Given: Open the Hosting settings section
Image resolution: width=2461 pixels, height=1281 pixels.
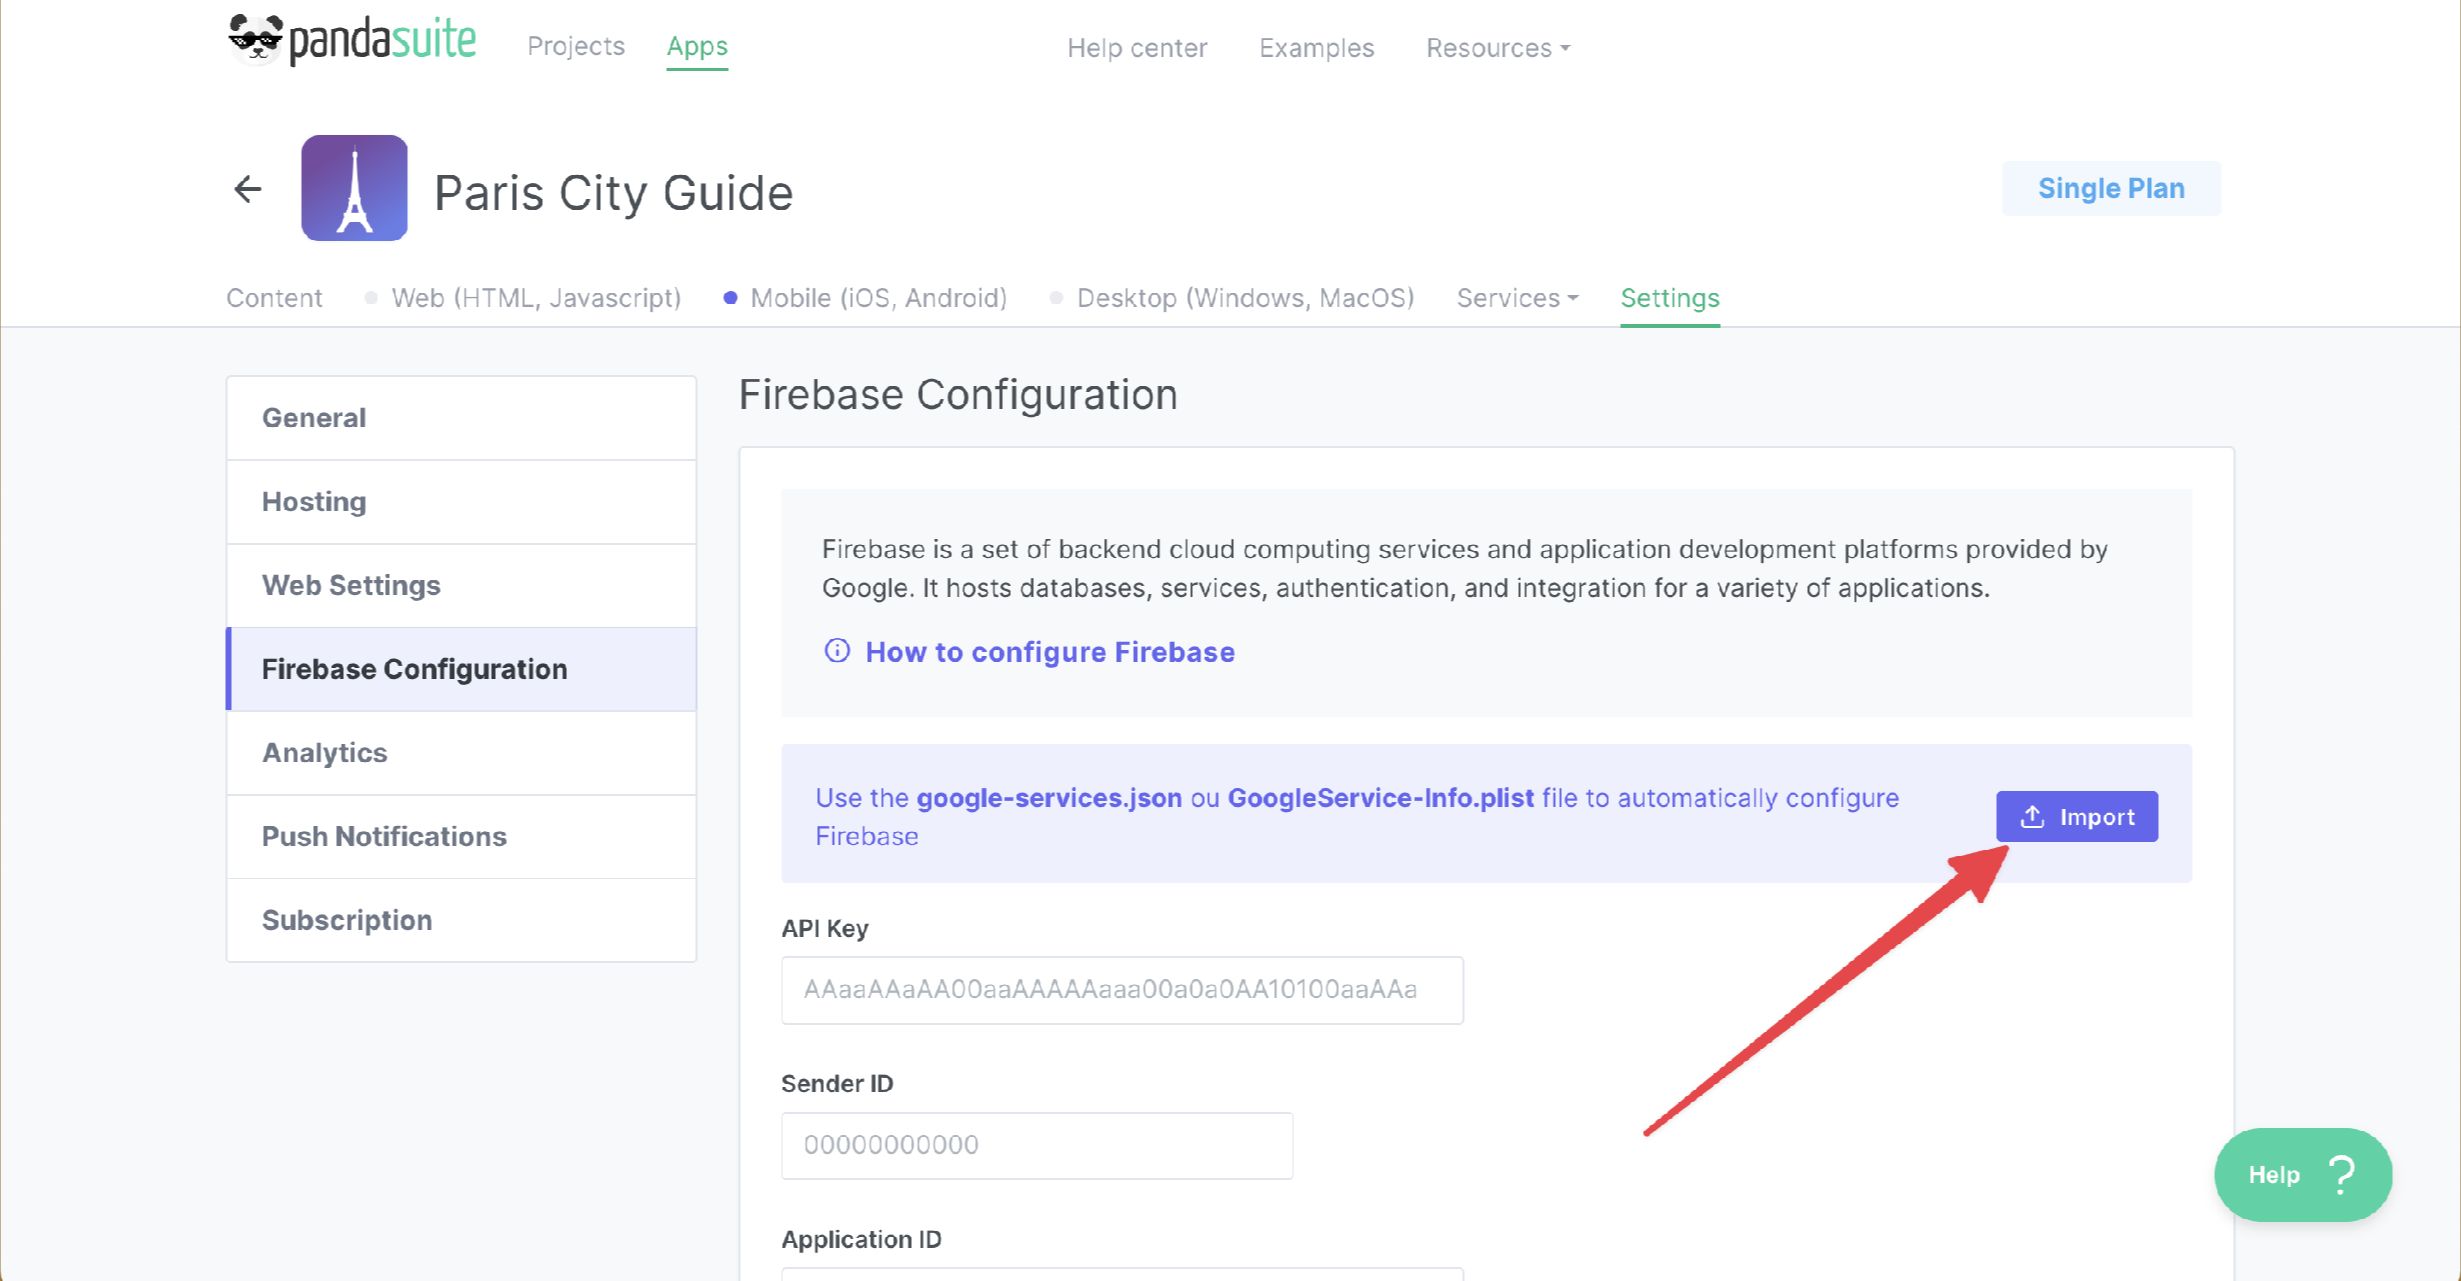Looking at the screenshot, I should coord(313,501).
